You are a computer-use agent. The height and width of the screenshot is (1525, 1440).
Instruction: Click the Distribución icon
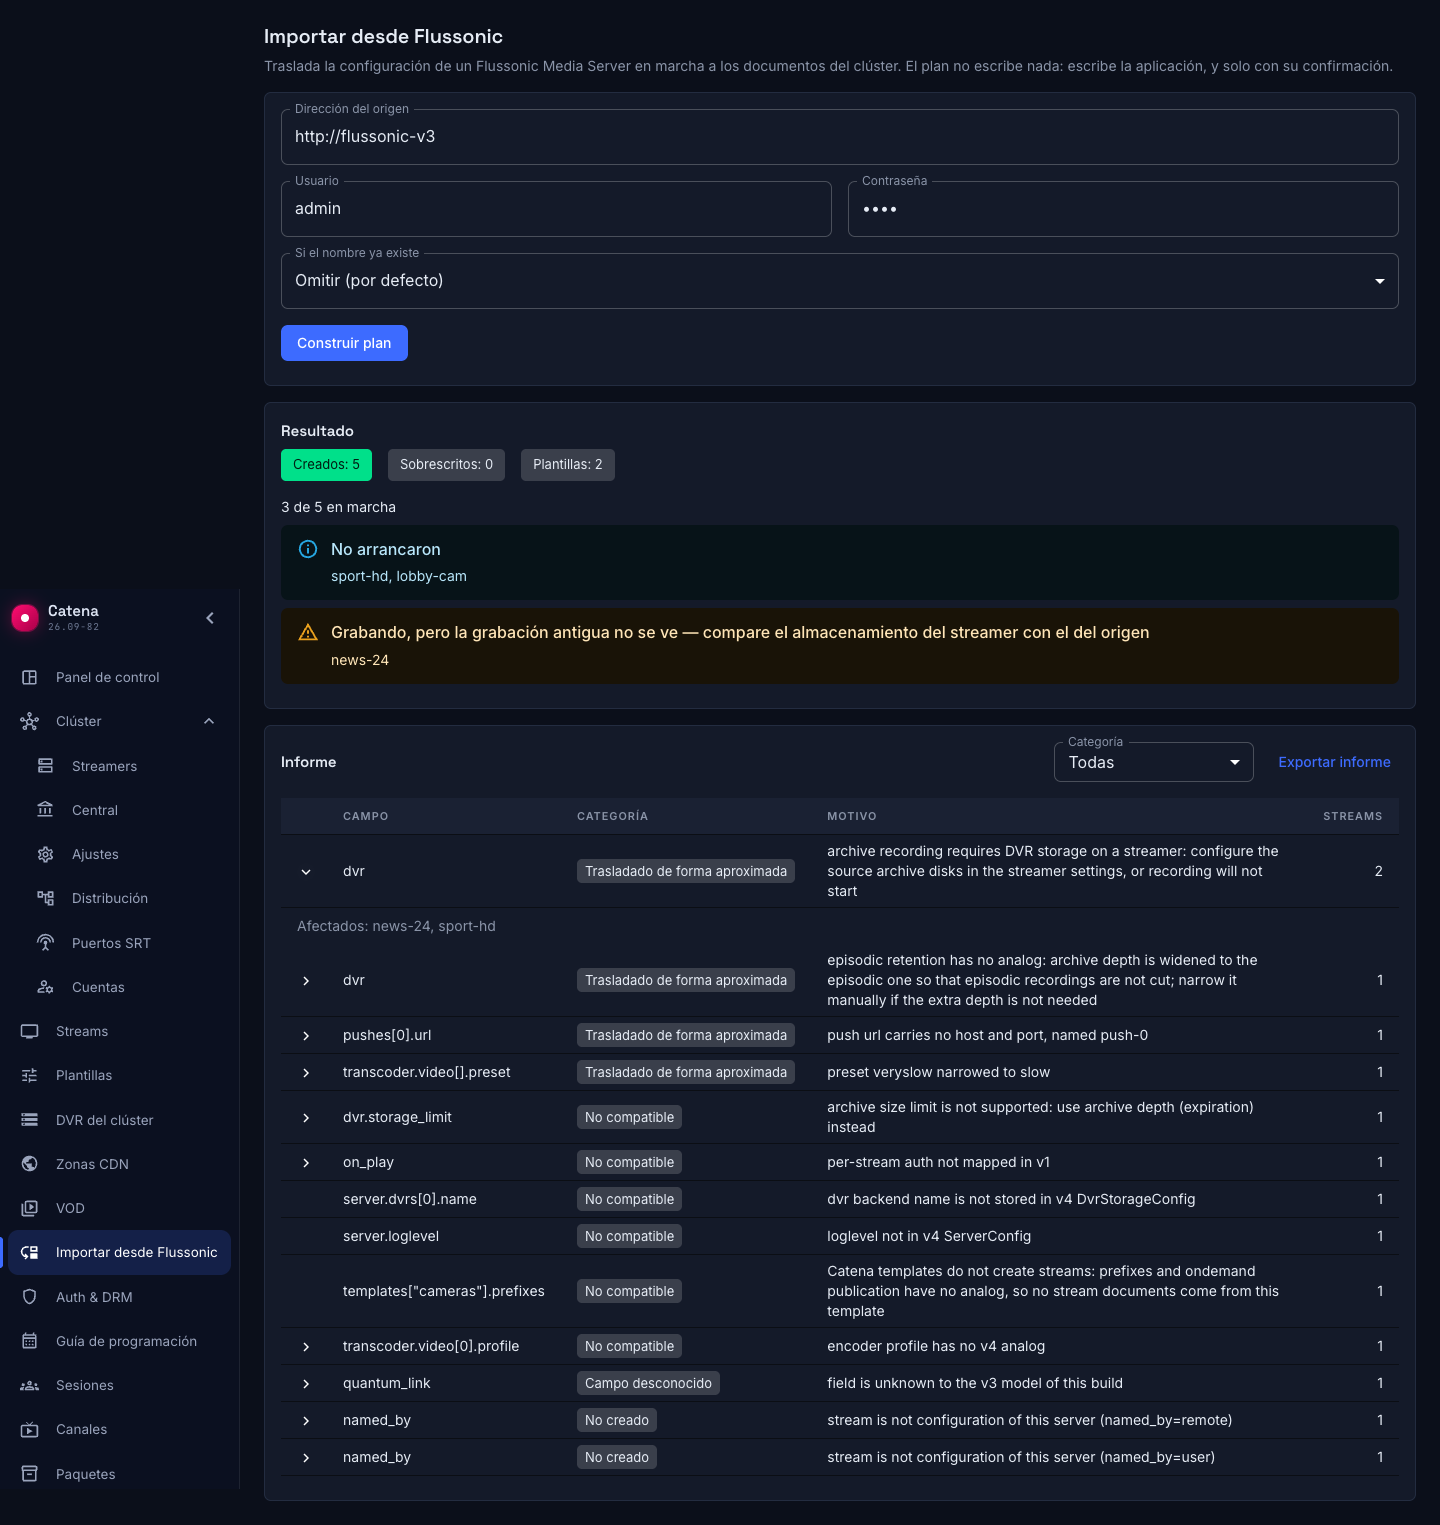click(46, 898)
